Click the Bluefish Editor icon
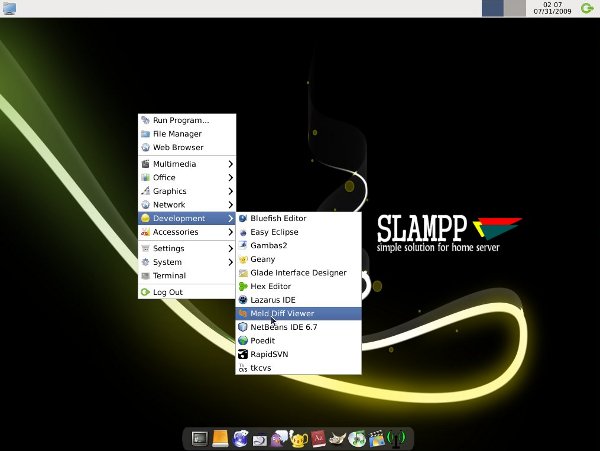The image size is (600, 451). [x=243, y=218]
